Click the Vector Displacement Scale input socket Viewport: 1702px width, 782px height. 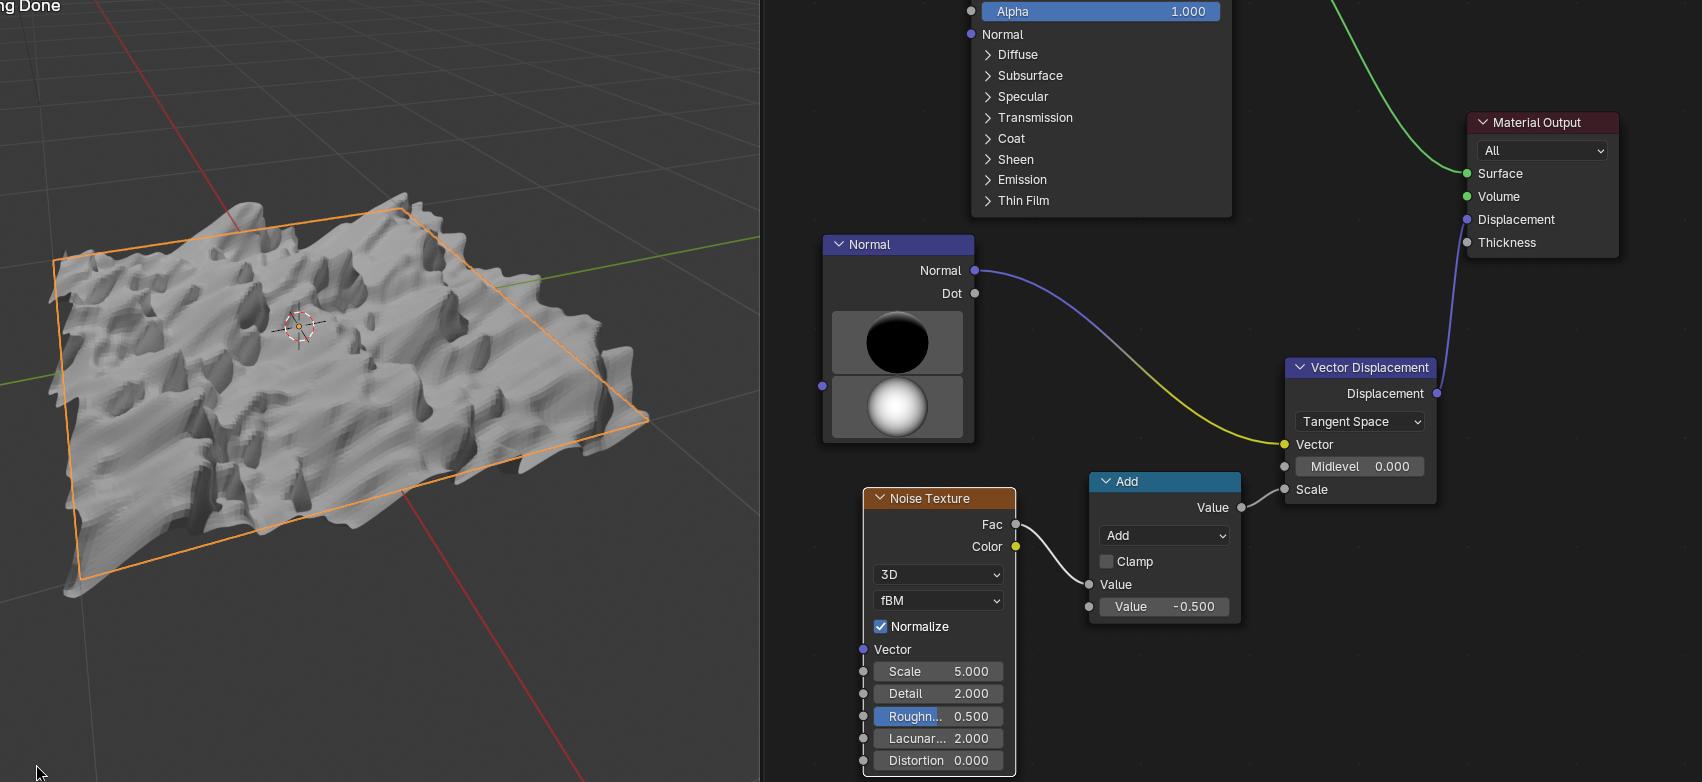(1285, 490)
